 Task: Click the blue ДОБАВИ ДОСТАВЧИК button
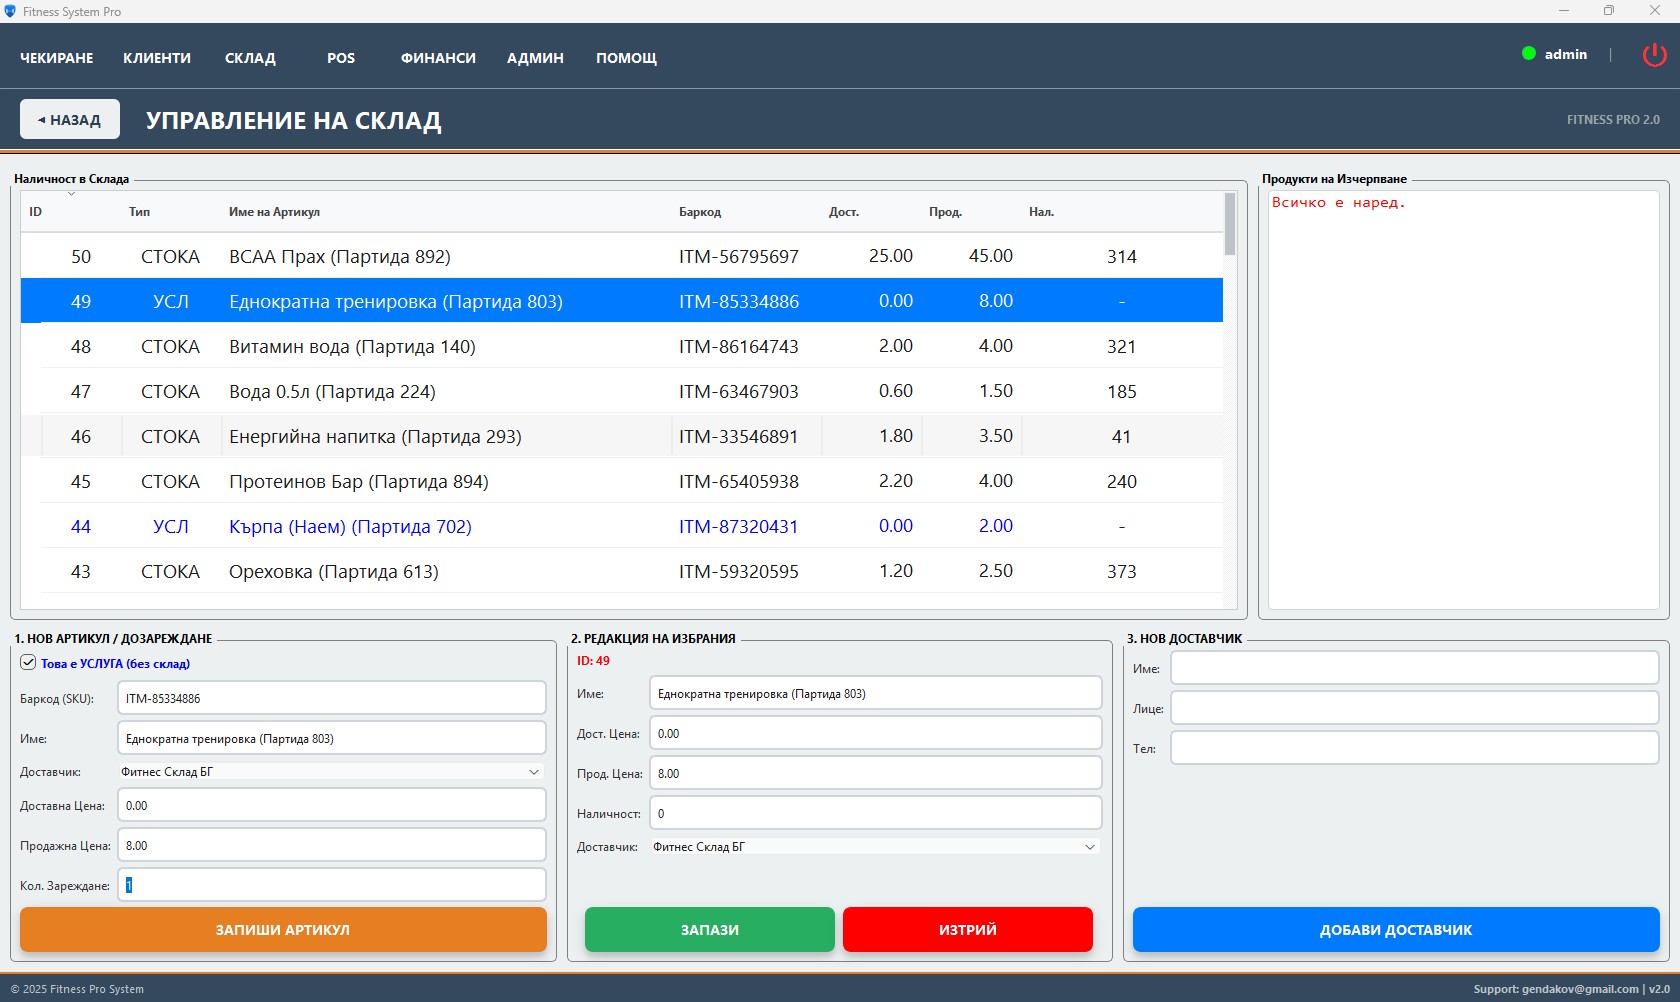(1395, 930)
